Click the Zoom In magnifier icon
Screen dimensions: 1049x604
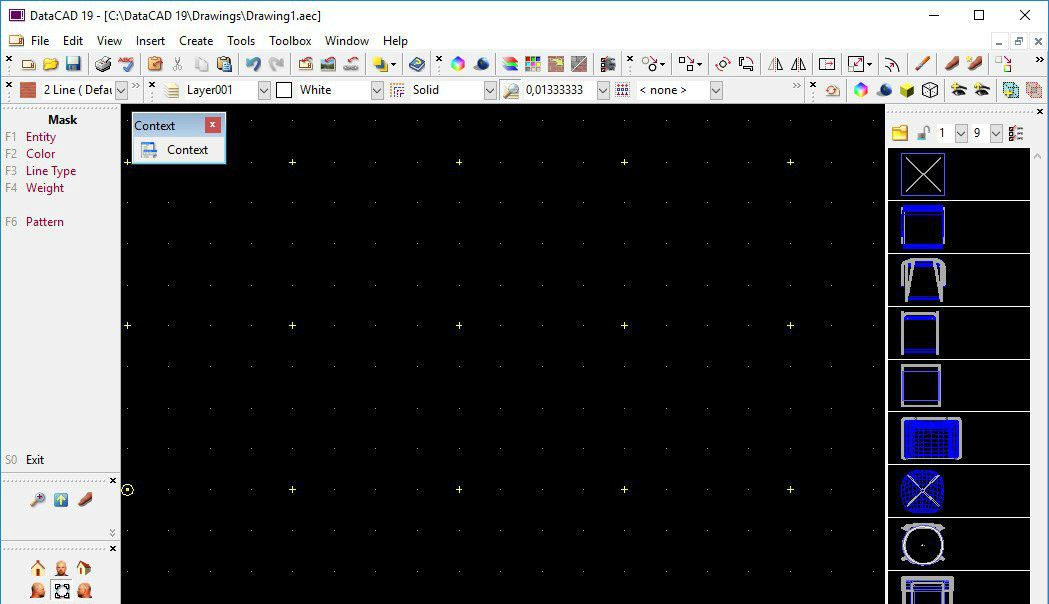(38, 500)
